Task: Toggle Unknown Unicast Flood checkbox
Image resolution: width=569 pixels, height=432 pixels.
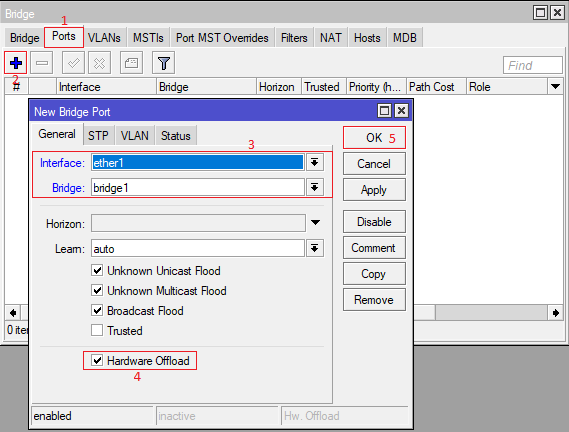Action: pyautogui.click(x=97, y=270)
